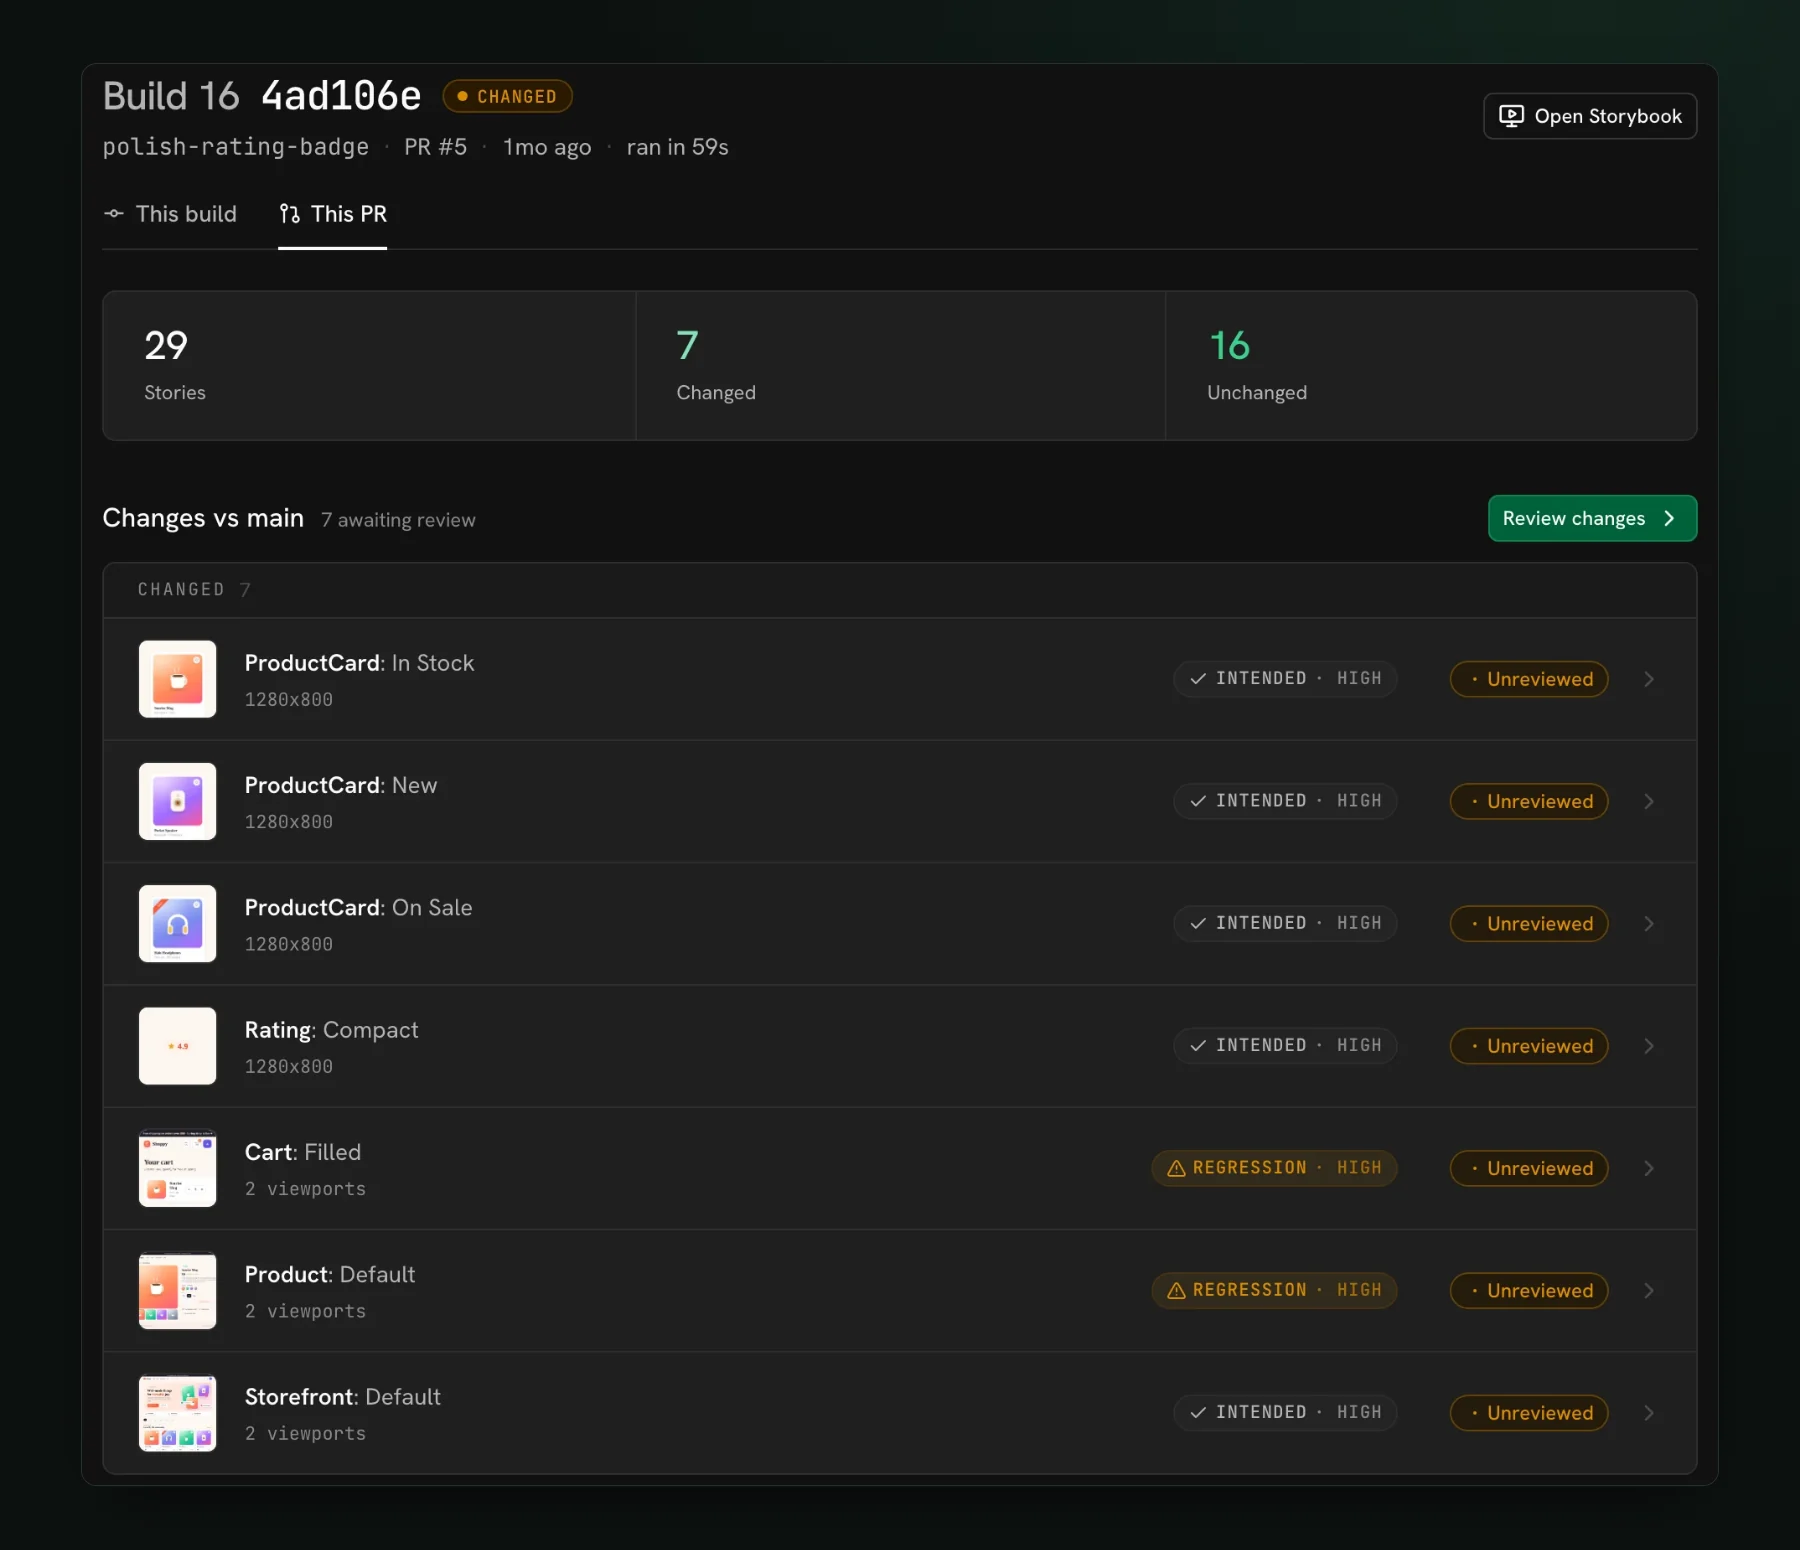Click the Unreviewed status on Cart: Filled
The height and width of the screenshot is (1550, 1800).
pyautogui.click(x=1529, y=1168)
